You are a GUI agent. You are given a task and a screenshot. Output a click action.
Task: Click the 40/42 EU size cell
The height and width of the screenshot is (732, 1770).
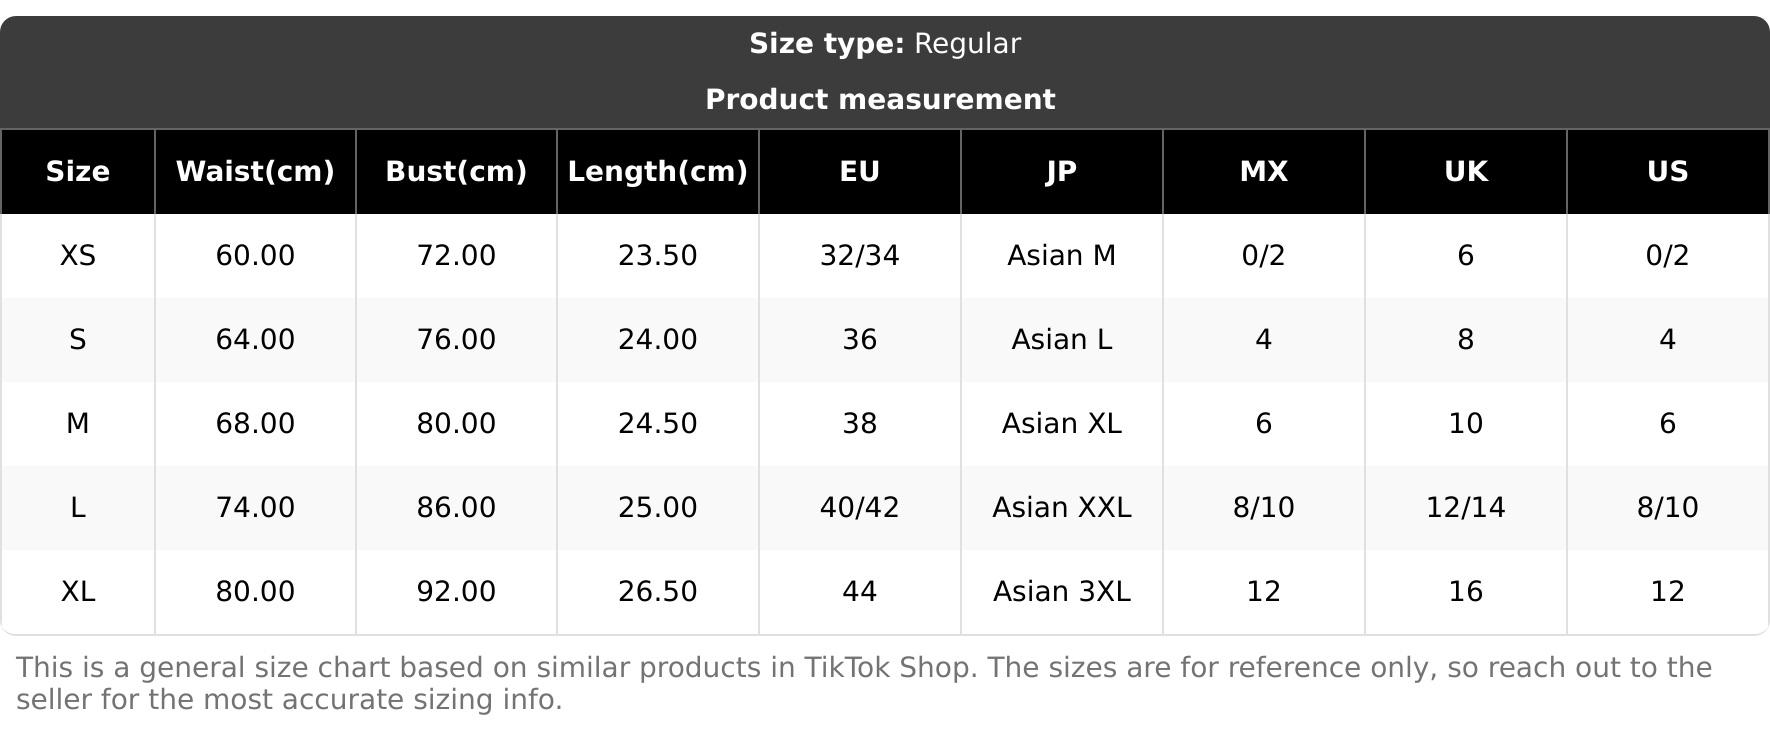click(x=859, y=508)
